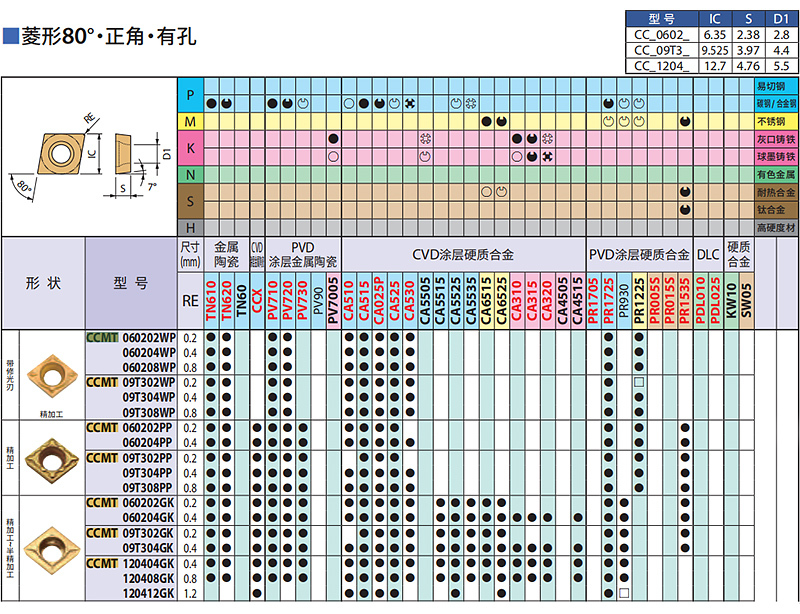Select the TN60 grade column header
The height and width of the screenshot is (614, 800).
242,301
